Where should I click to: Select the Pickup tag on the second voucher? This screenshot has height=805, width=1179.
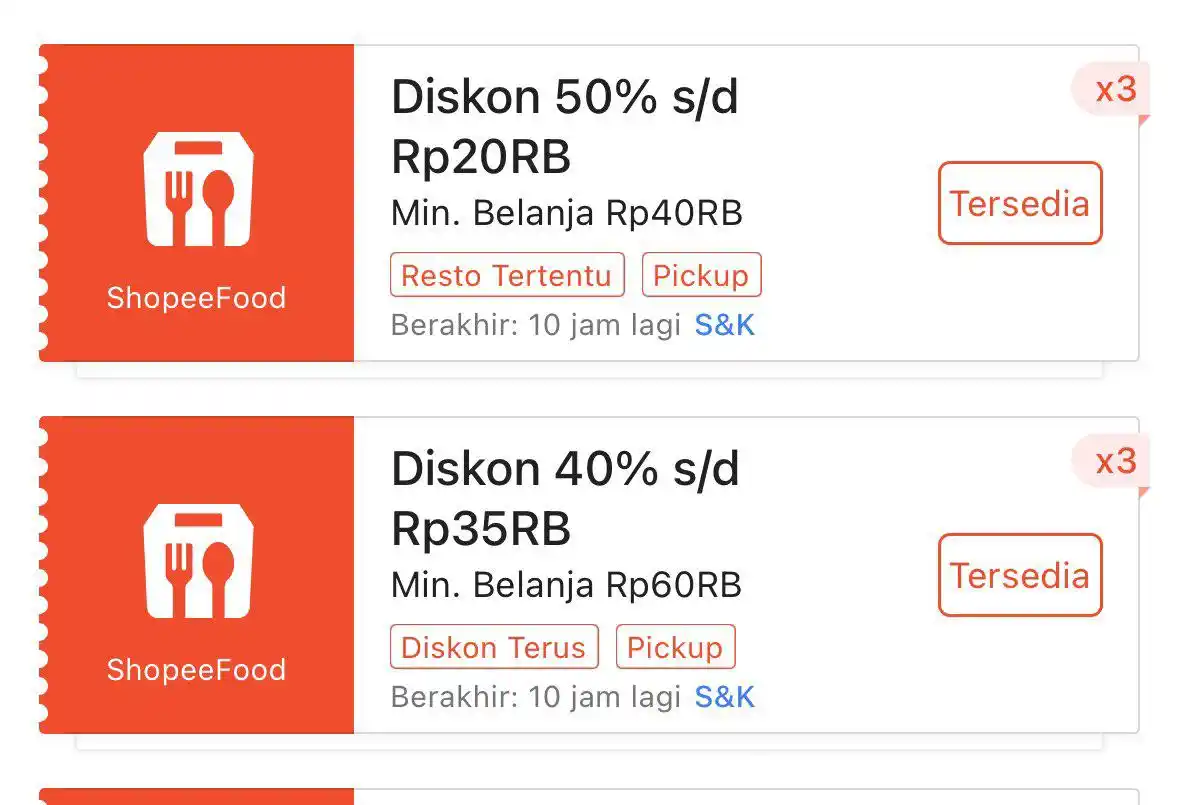coord(676,647)
